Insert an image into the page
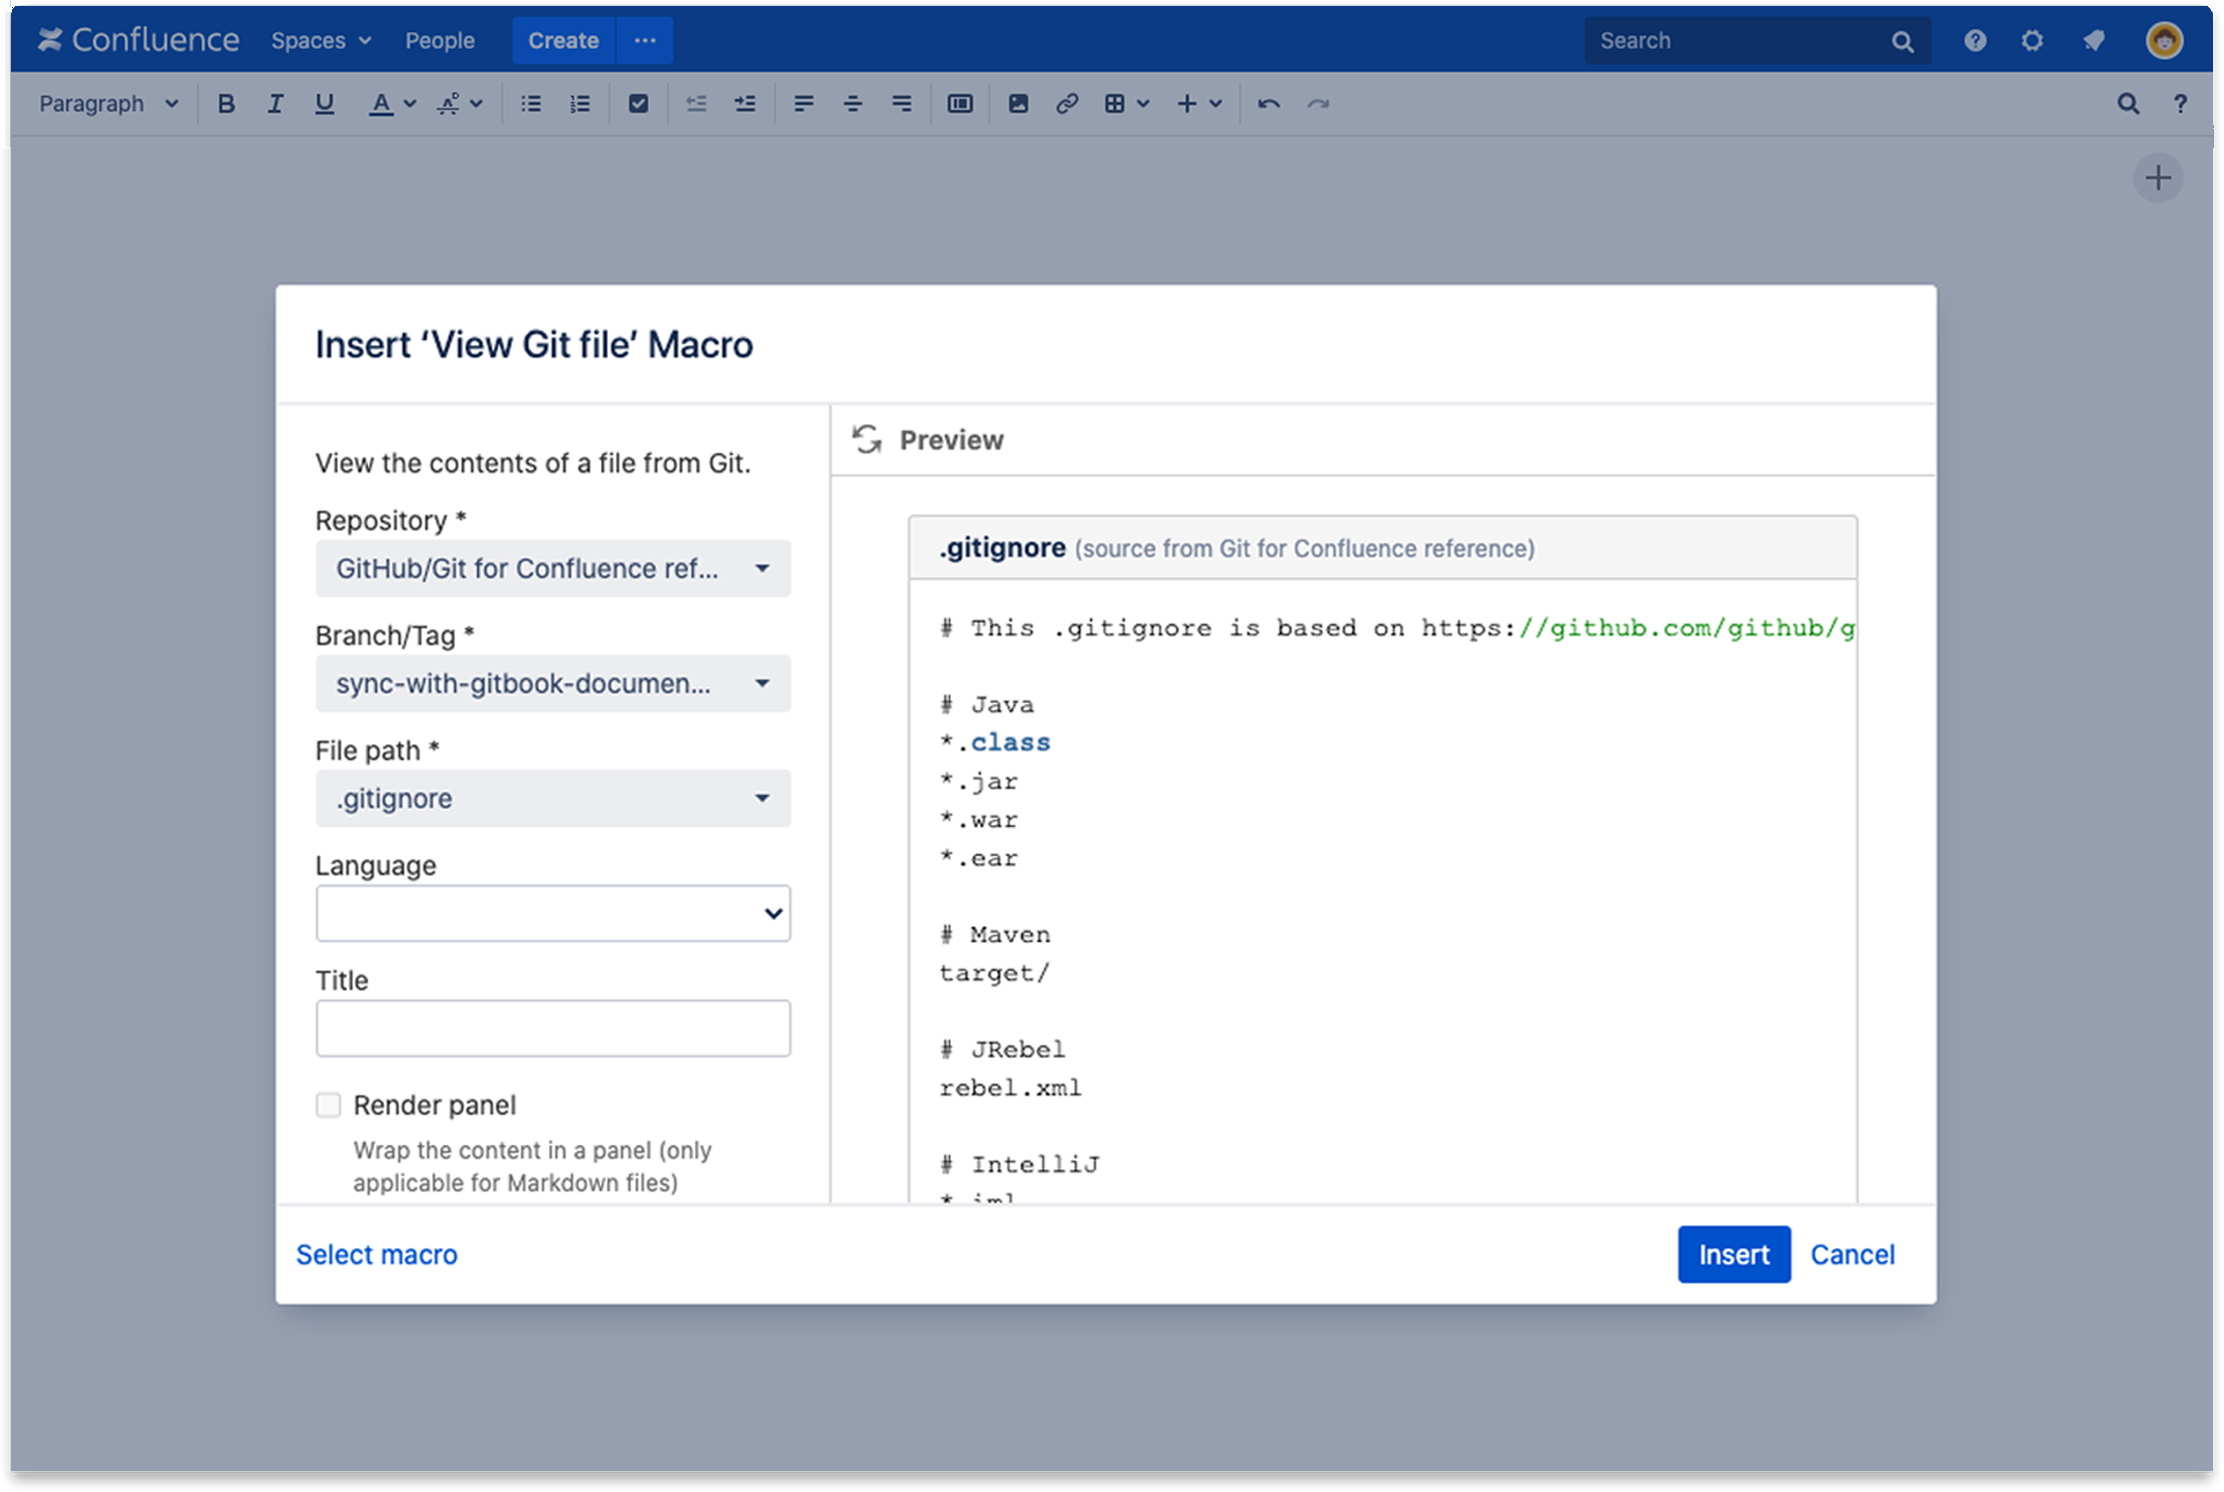The height and width of the screenshot is (1492, 2224). click(1018, 103)
